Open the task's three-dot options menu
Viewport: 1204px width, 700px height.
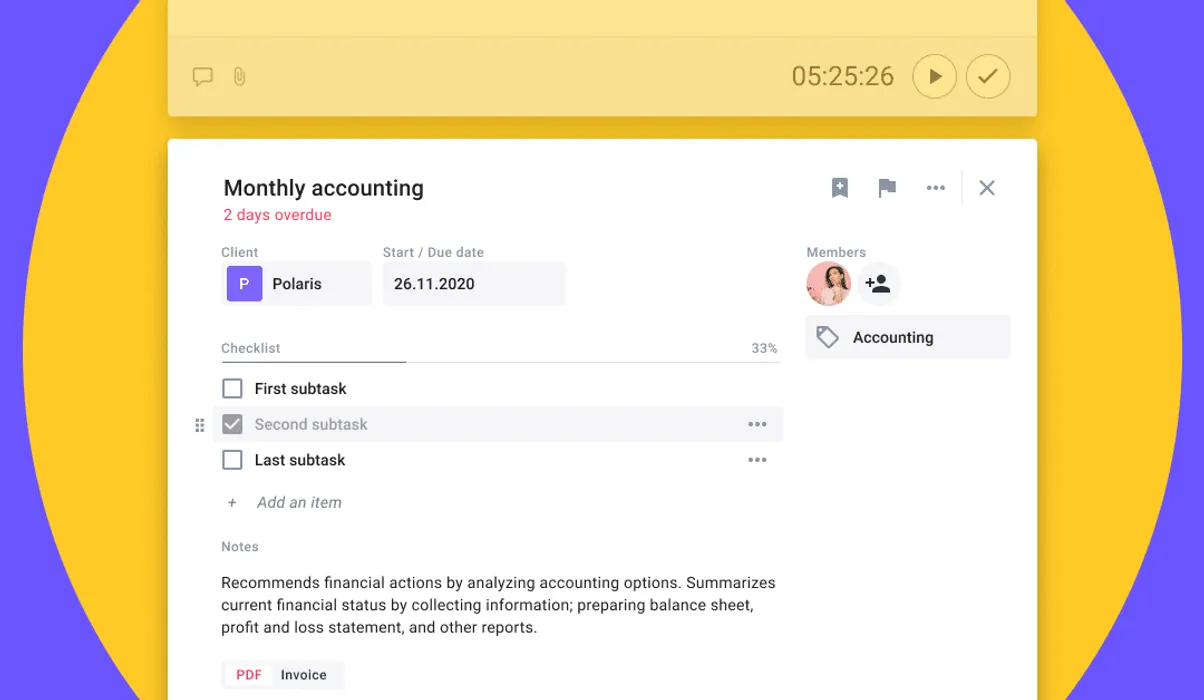(x=935, y=188)
